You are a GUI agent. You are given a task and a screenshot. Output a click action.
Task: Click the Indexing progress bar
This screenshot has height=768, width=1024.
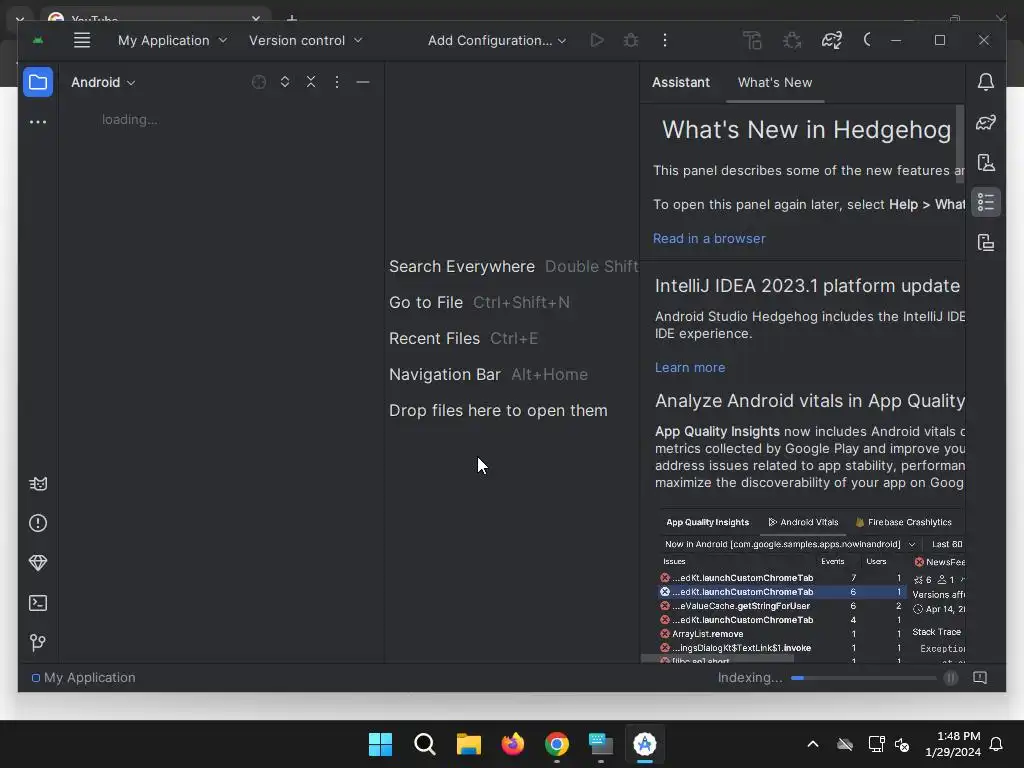tap(863, 678)
